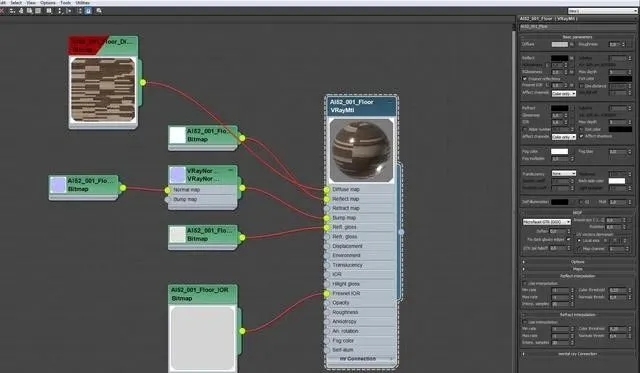
Task: Open the Tools menu
Action: [65, 2]
